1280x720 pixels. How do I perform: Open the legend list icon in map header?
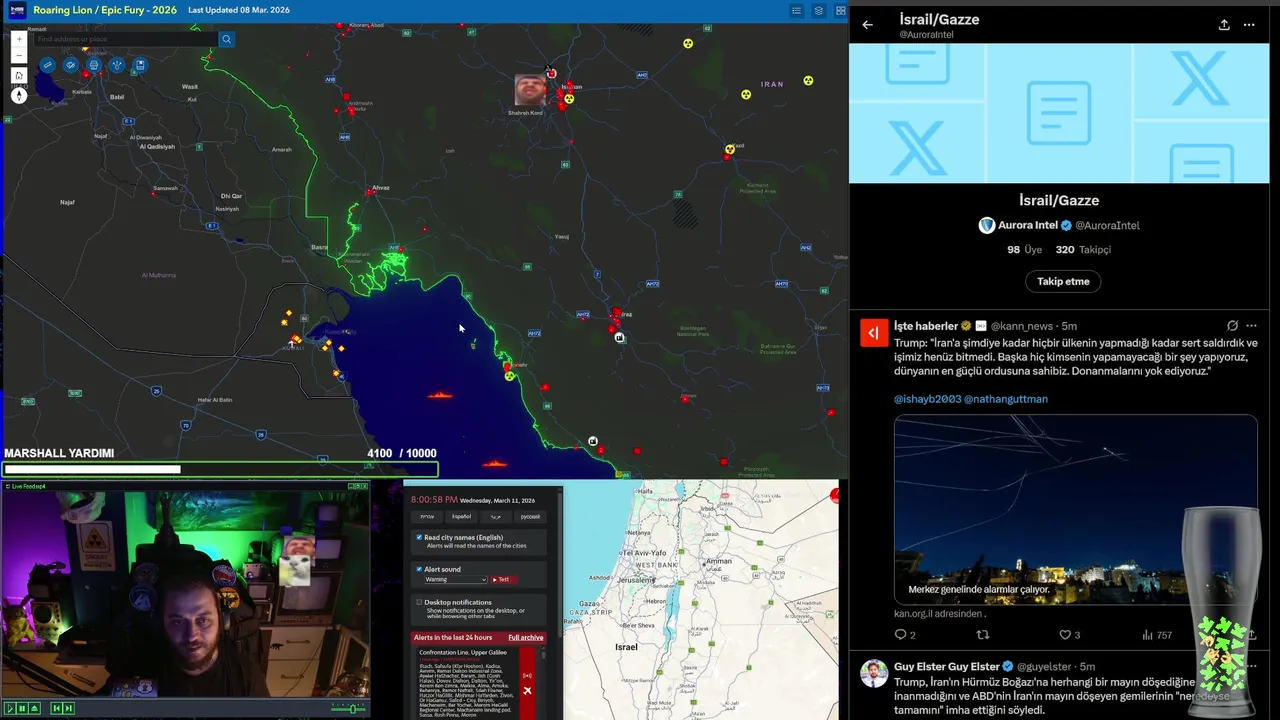click(x=797, y=10)
